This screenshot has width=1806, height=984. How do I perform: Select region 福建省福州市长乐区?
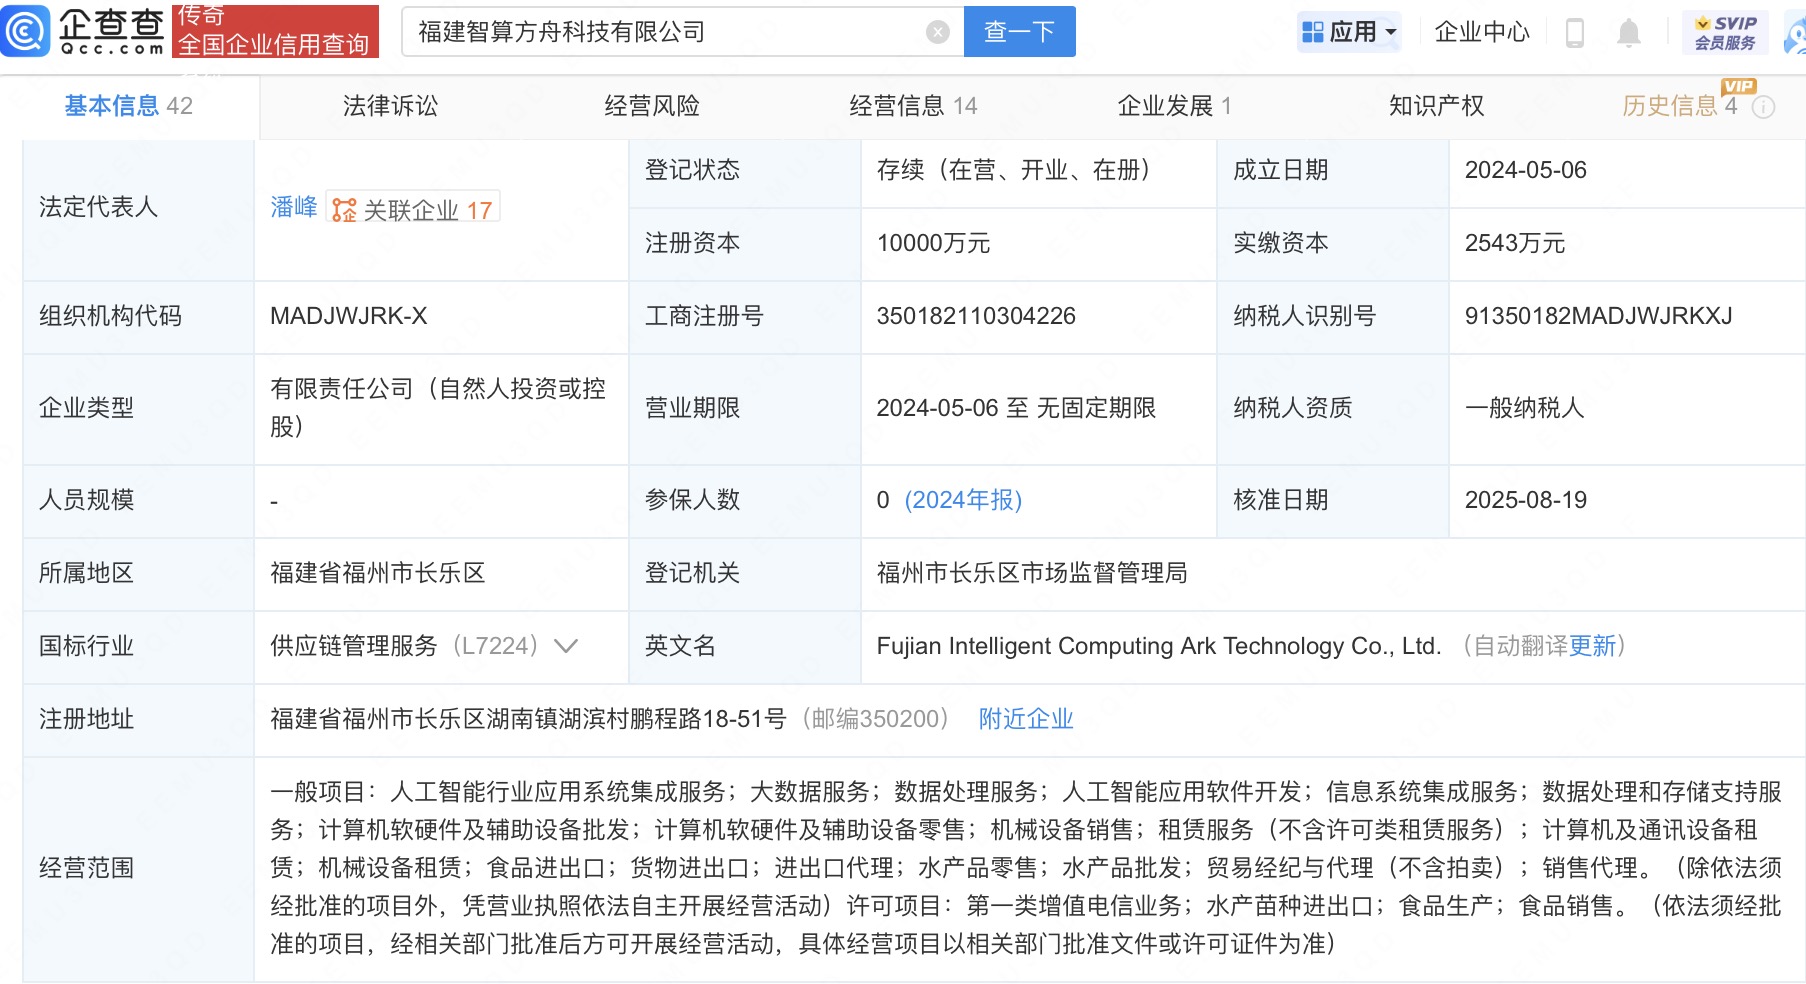pos(378,573)
